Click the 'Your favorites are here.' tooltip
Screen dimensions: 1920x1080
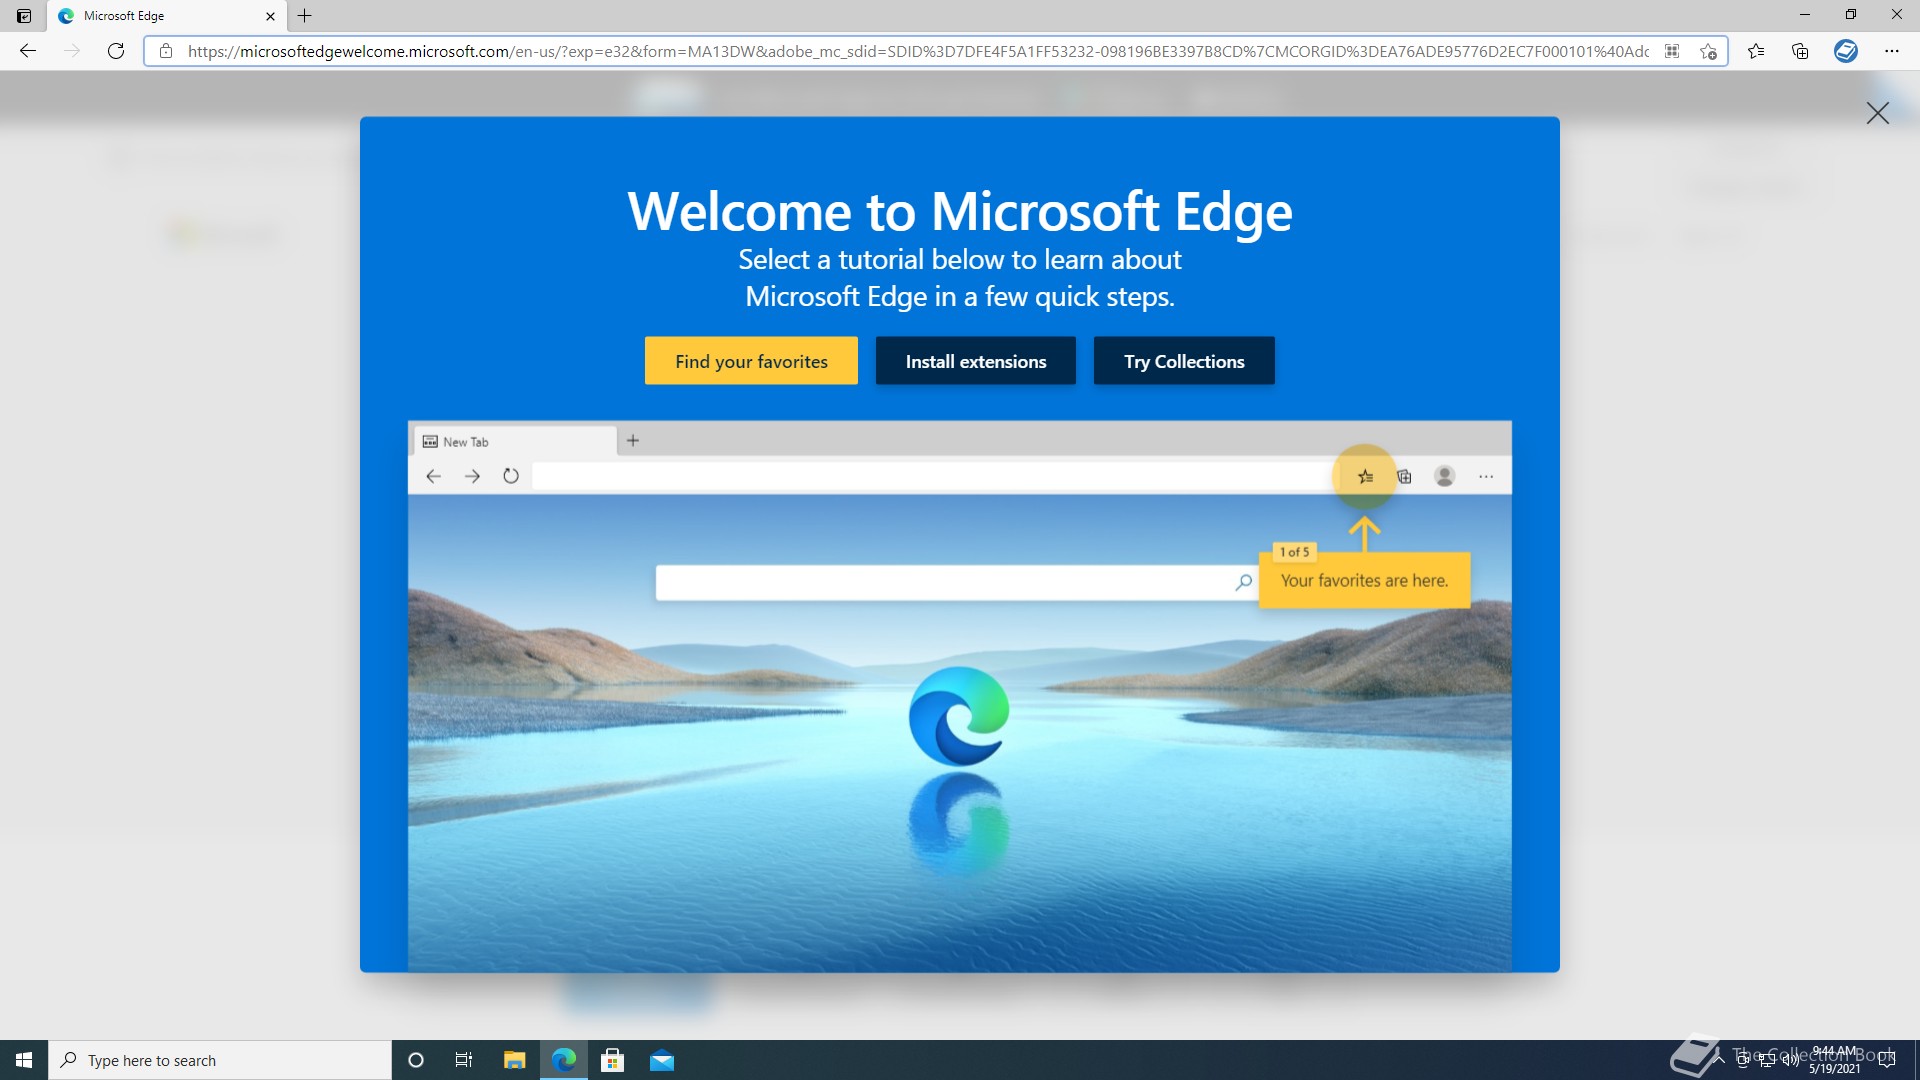(1364, 581)
